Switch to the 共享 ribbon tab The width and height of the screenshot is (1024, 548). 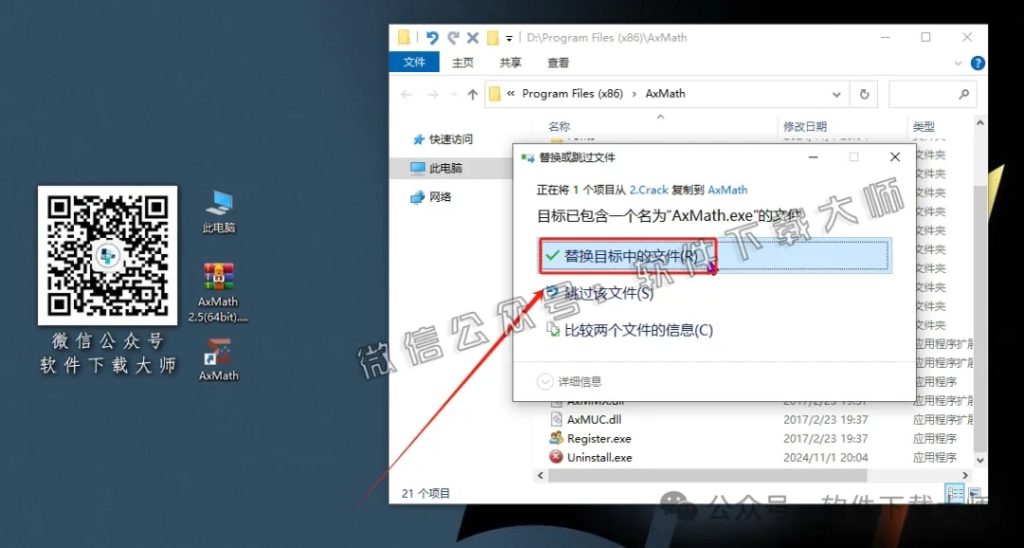click(x=511, y=63)
